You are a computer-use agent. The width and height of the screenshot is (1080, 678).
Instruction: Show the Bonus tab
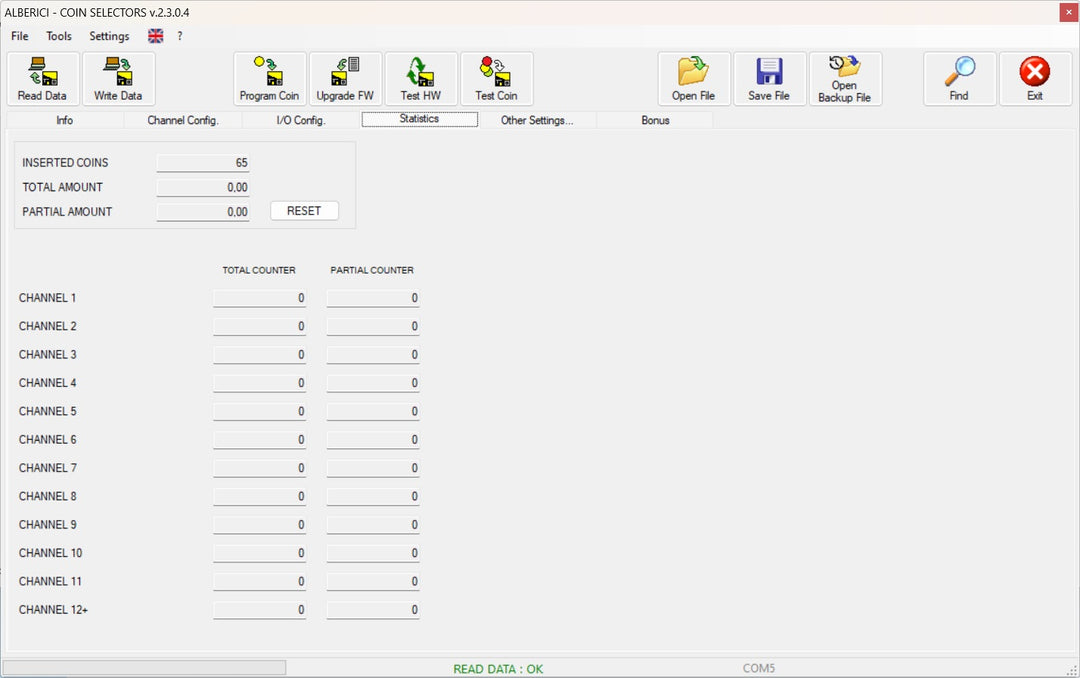655,120
